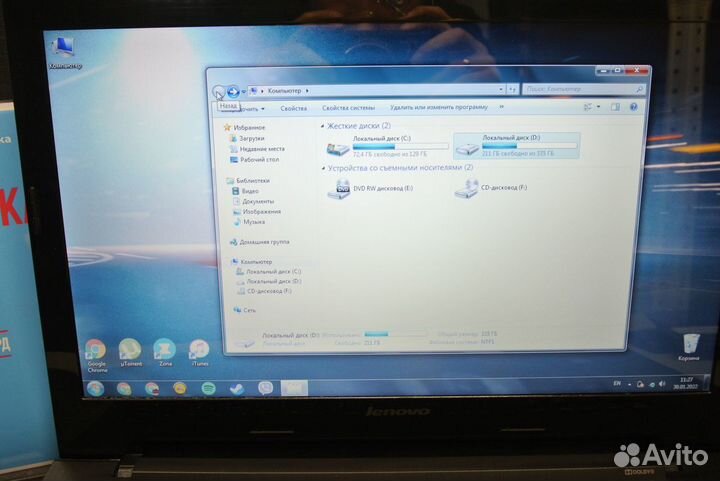Open the Windows Start menu orb
The height and width of the screenshot is (481, 720).
tap(96, 389)
